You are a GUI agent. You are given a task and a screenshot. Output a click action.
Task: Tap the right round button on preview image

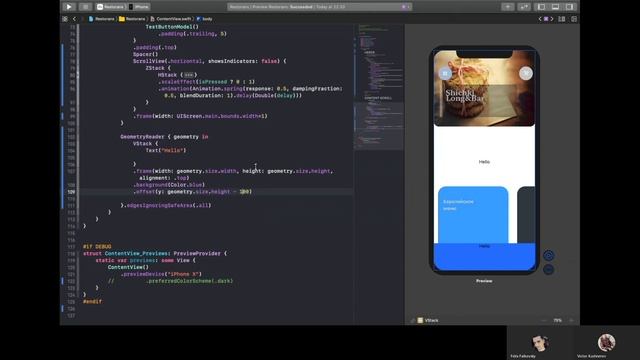click(526, 73)
